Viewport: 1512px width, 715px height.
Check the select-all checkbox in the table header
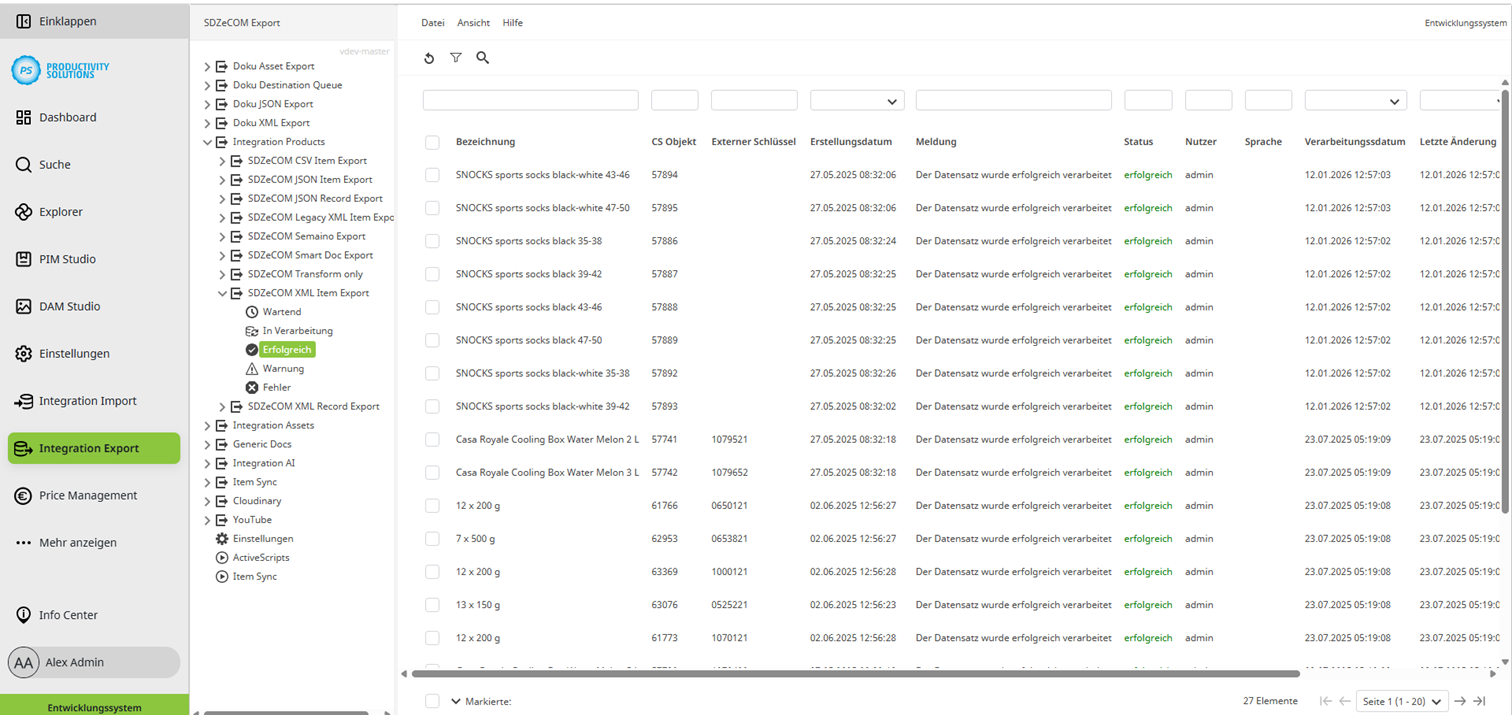[432, 142]
